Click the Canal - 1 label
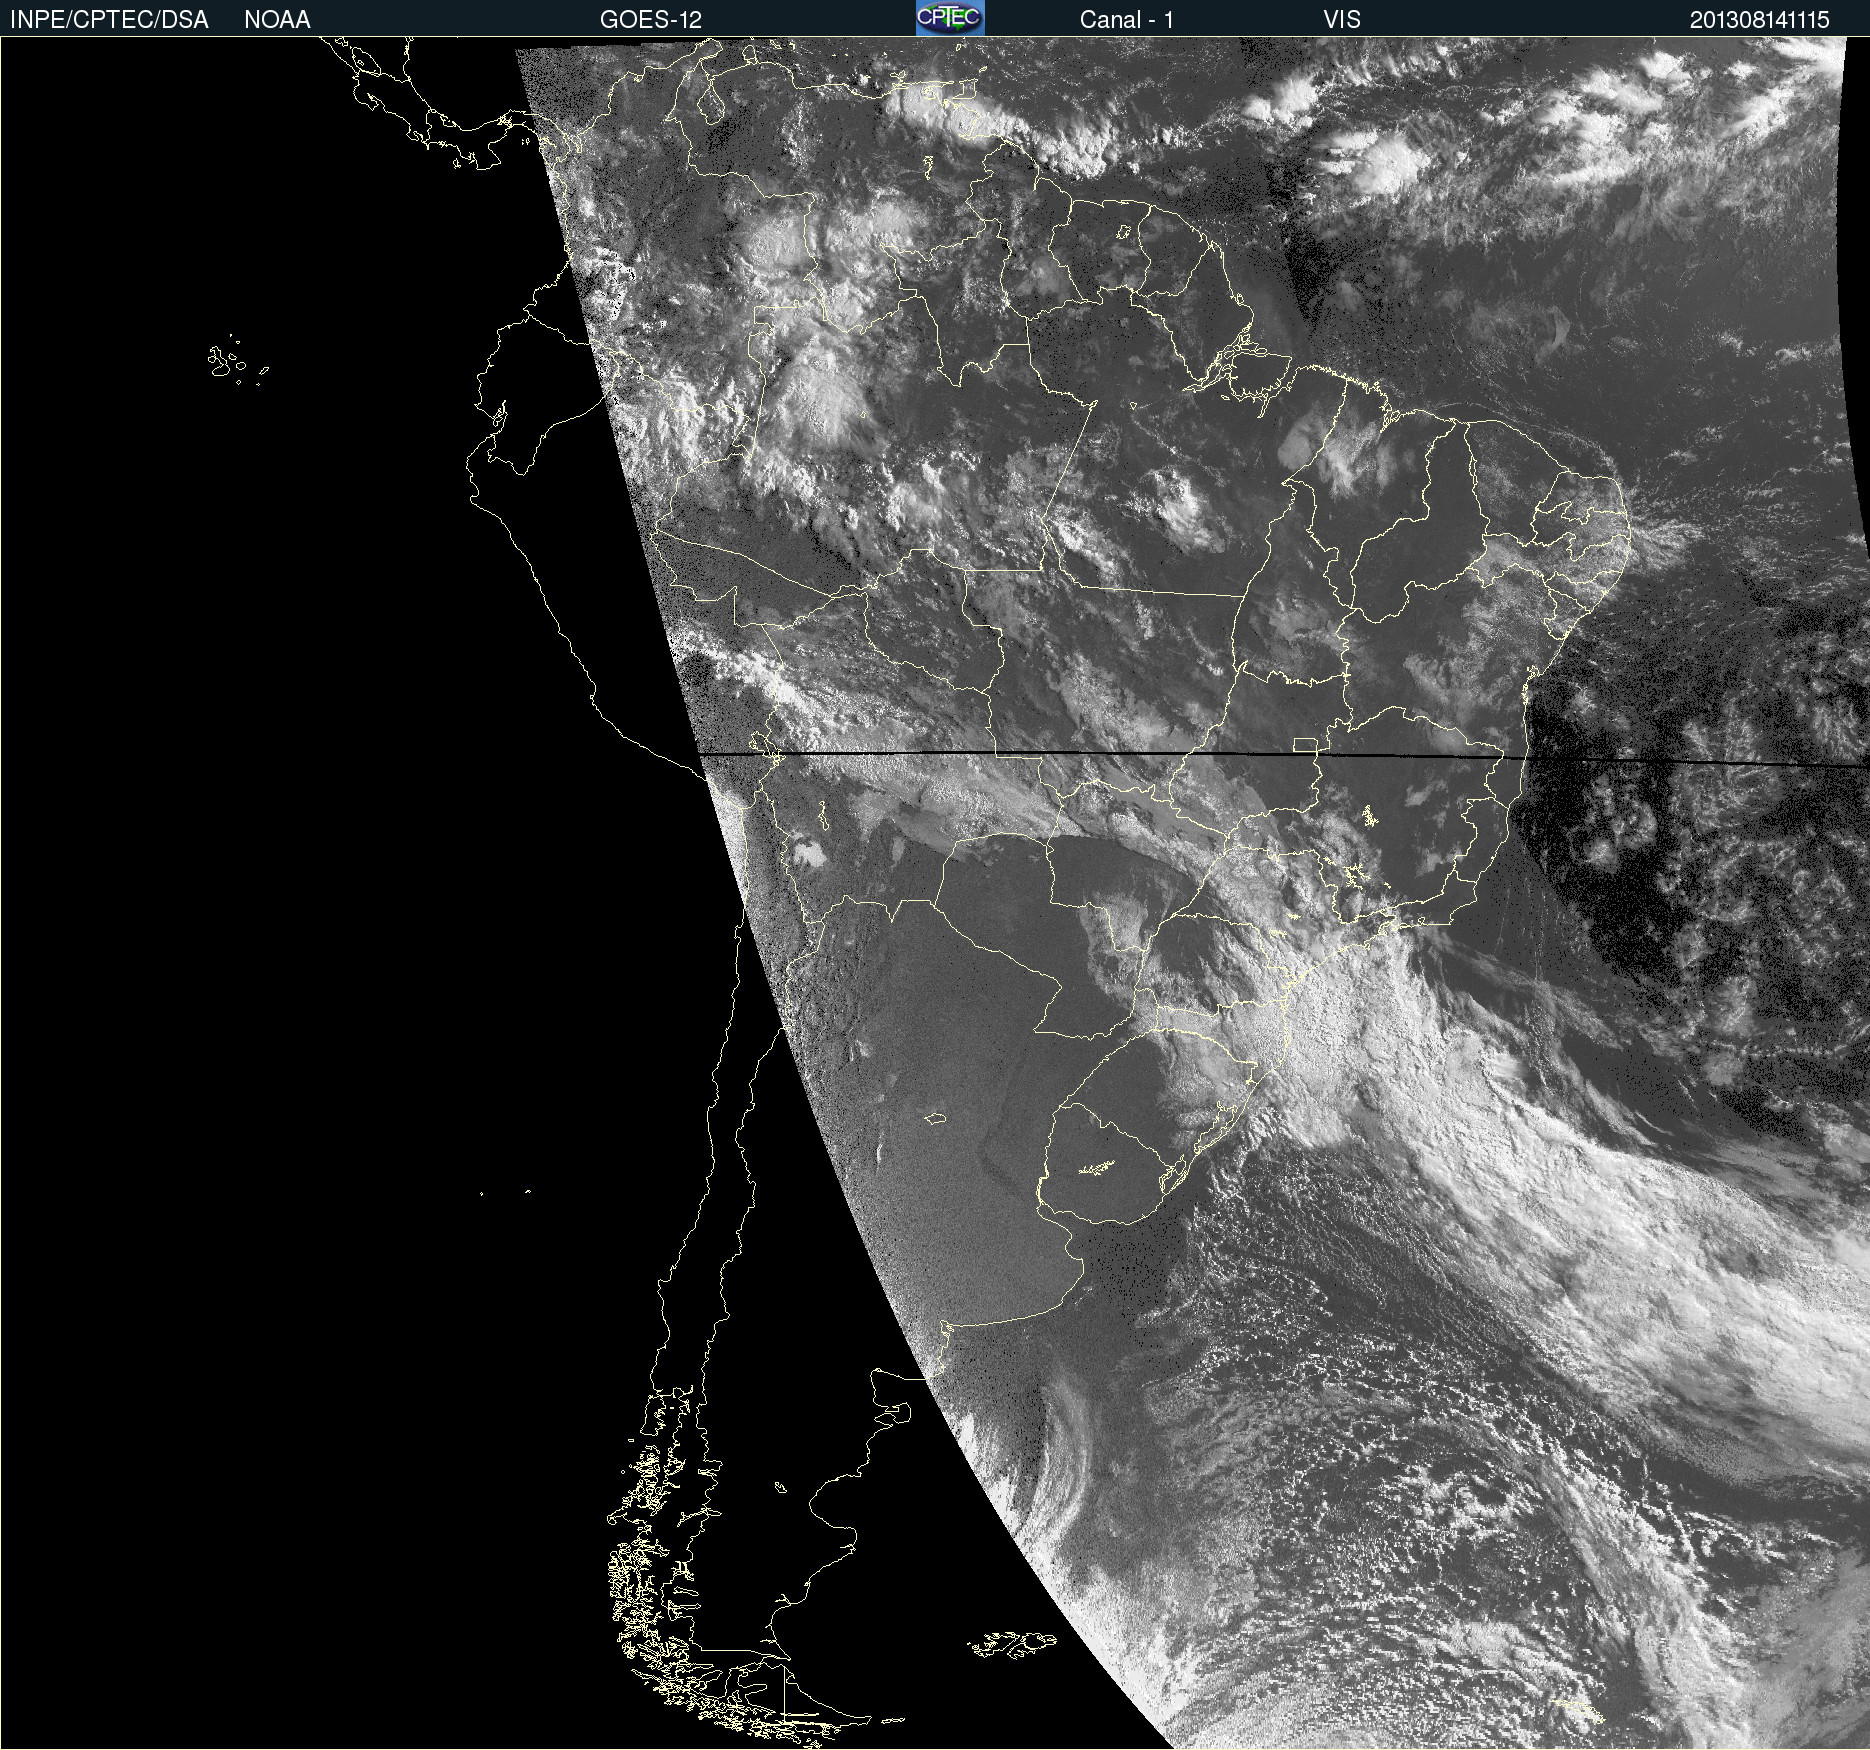 coord(1127,20)
